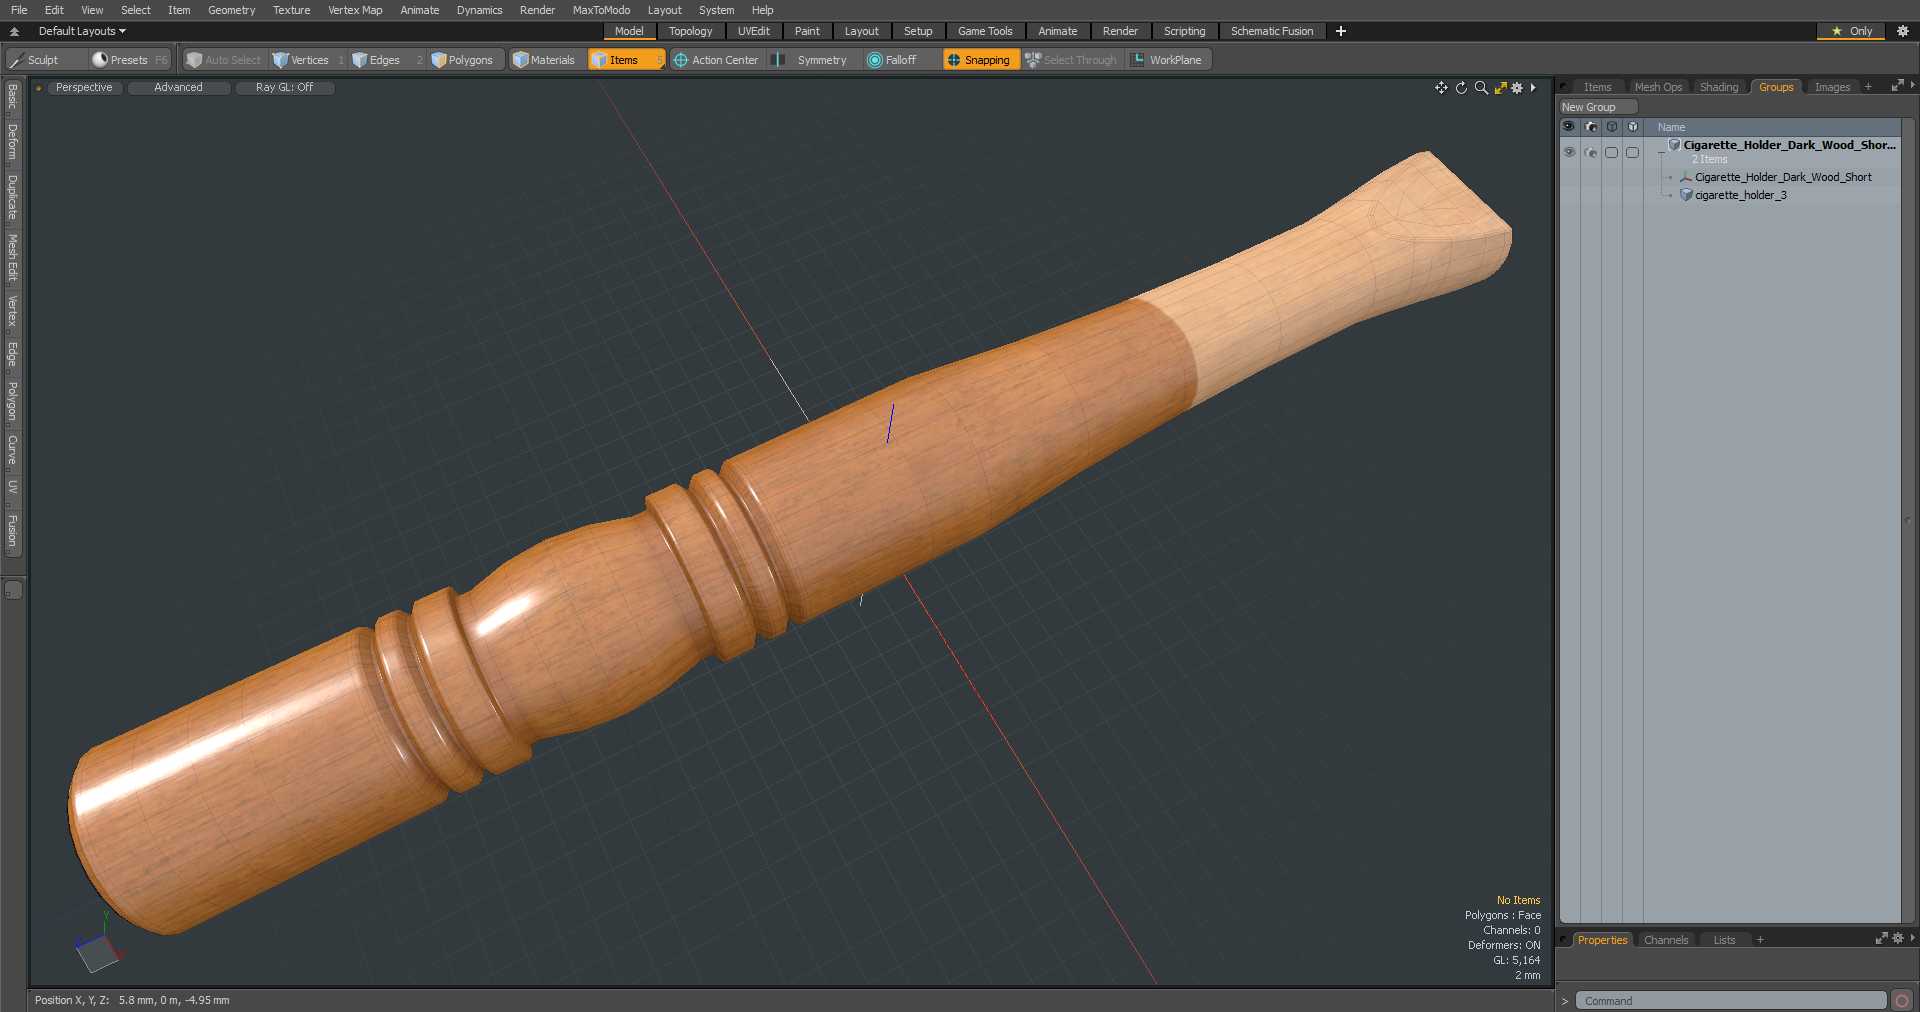1920x1012 pixels.
Task: Open the Deform vertical sidebar tab
Action: 13,143
